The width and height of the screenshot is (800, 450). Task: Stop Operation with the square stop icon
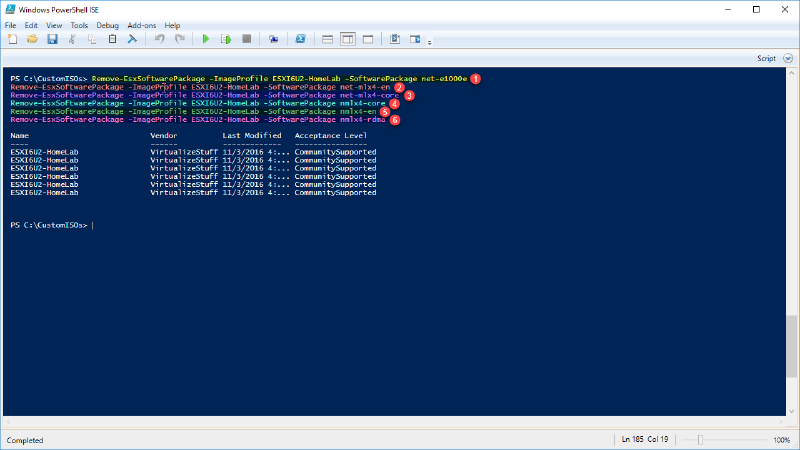(x=246, y=39)
